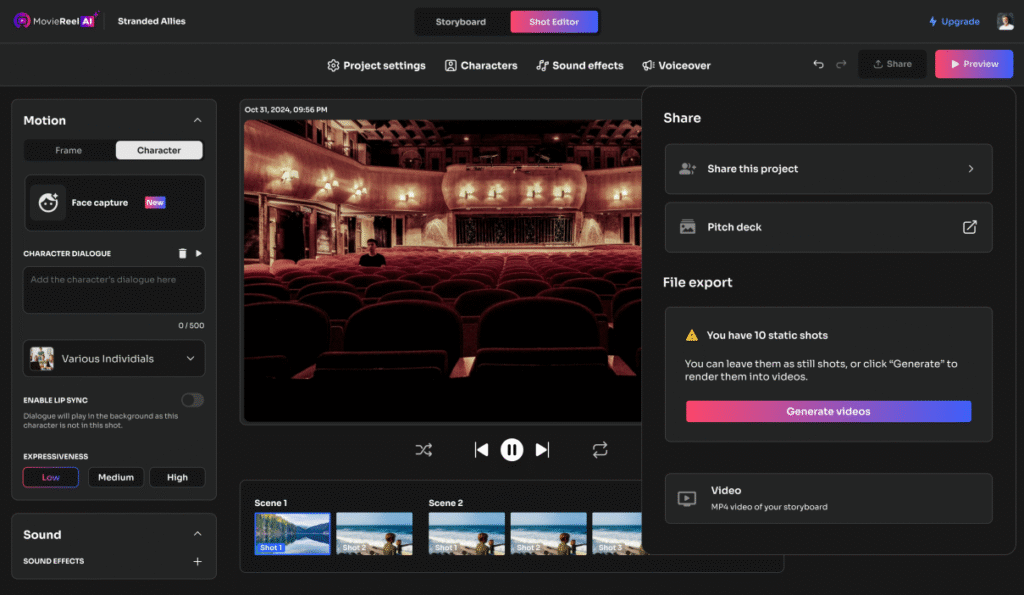This screenshot has height=595, width=1024.
Task: Play the character dialogue audio
Action: (198, 254)
